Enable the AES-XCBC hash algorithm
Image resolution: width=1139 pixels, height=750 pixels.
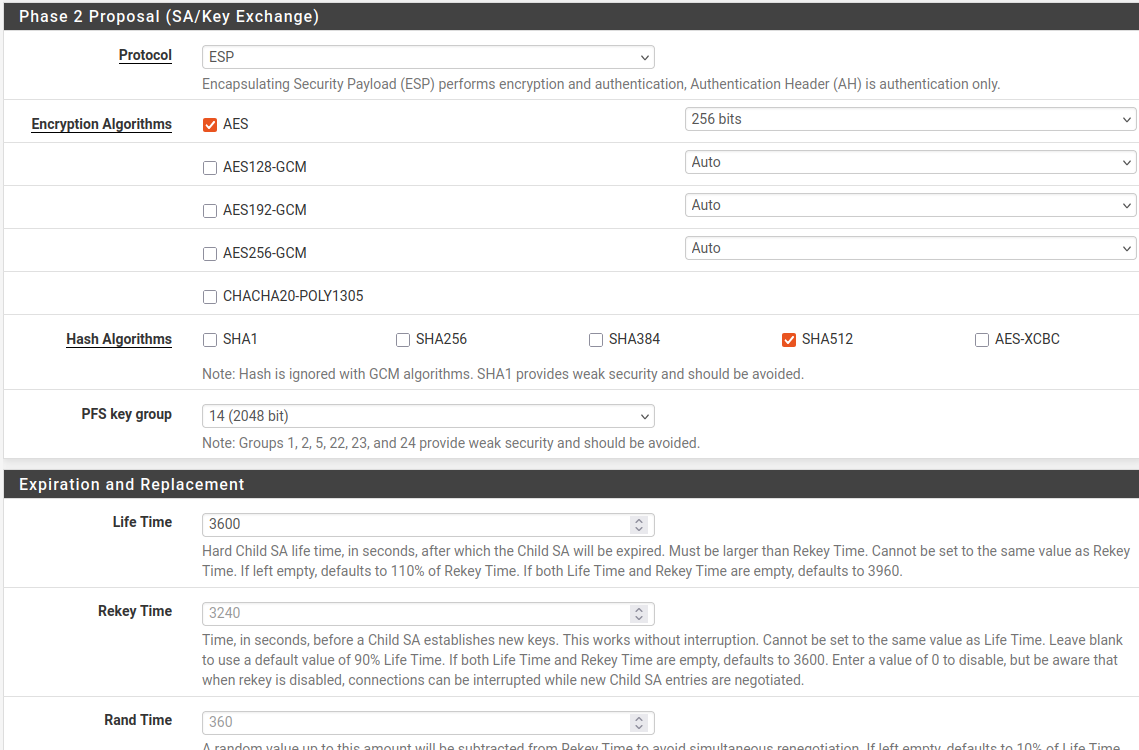coord(981,340)
